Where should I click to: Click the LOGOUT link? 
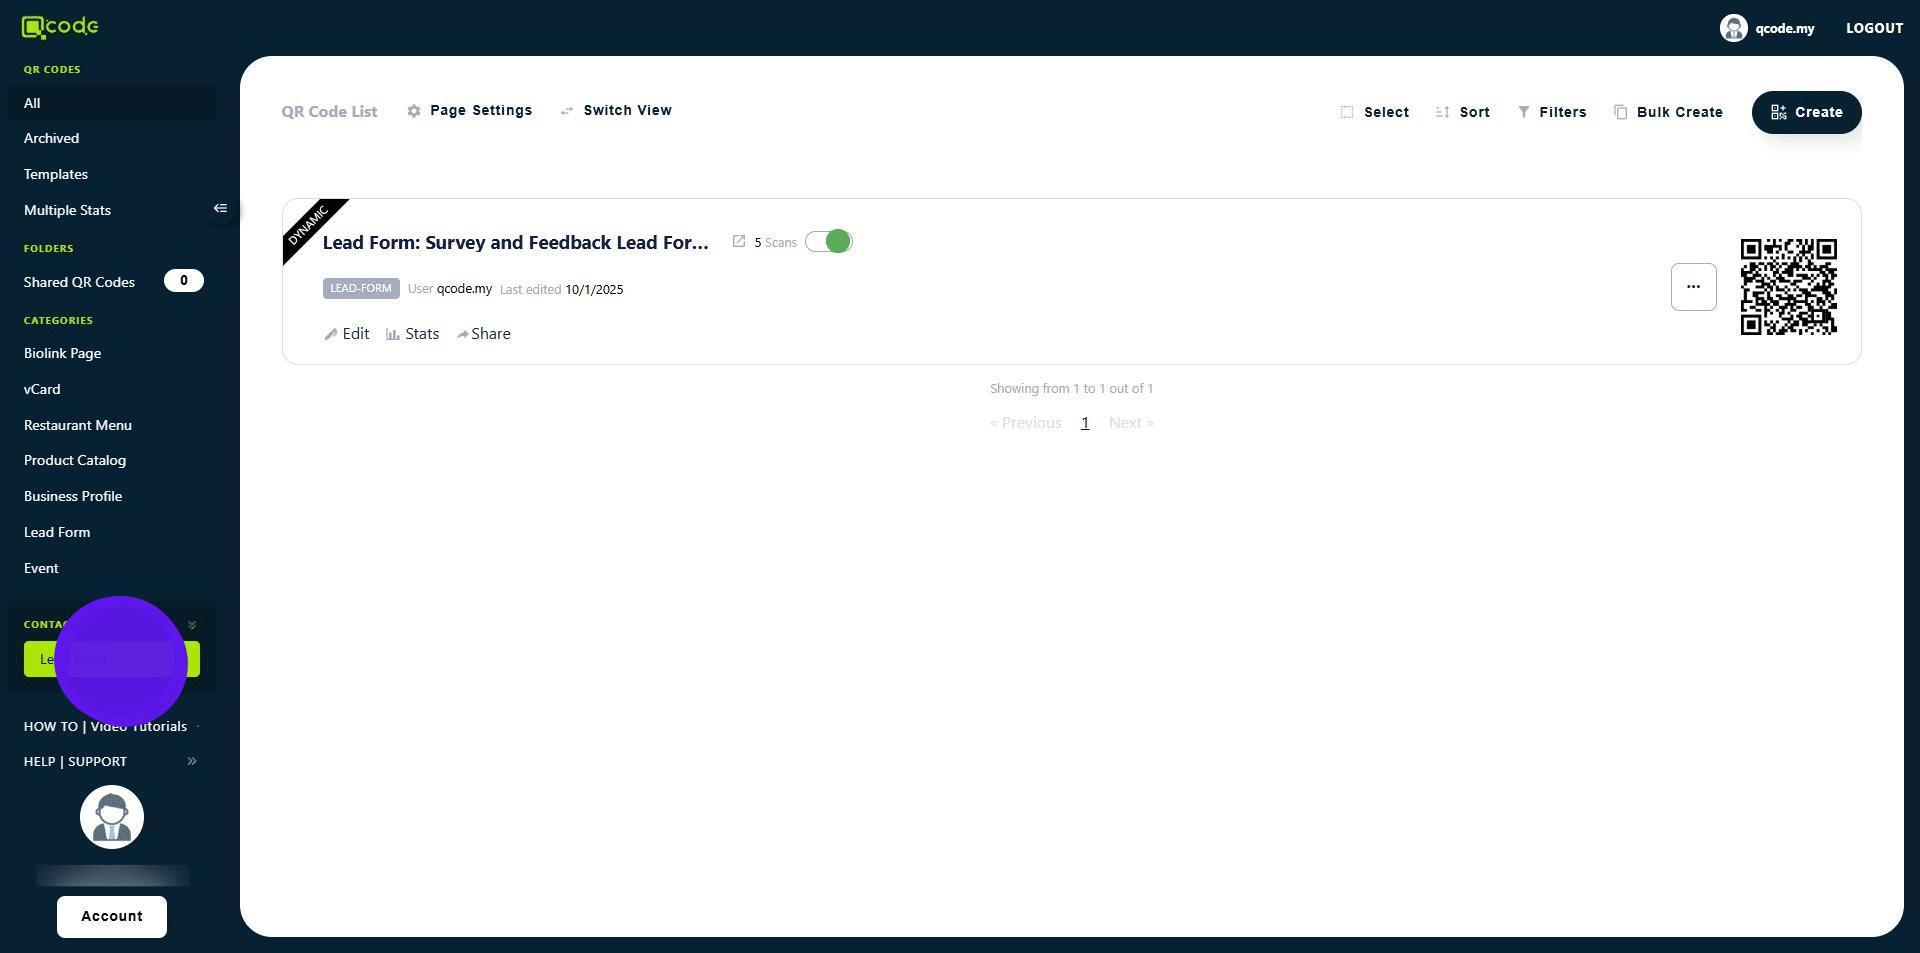pos(1873,28)
